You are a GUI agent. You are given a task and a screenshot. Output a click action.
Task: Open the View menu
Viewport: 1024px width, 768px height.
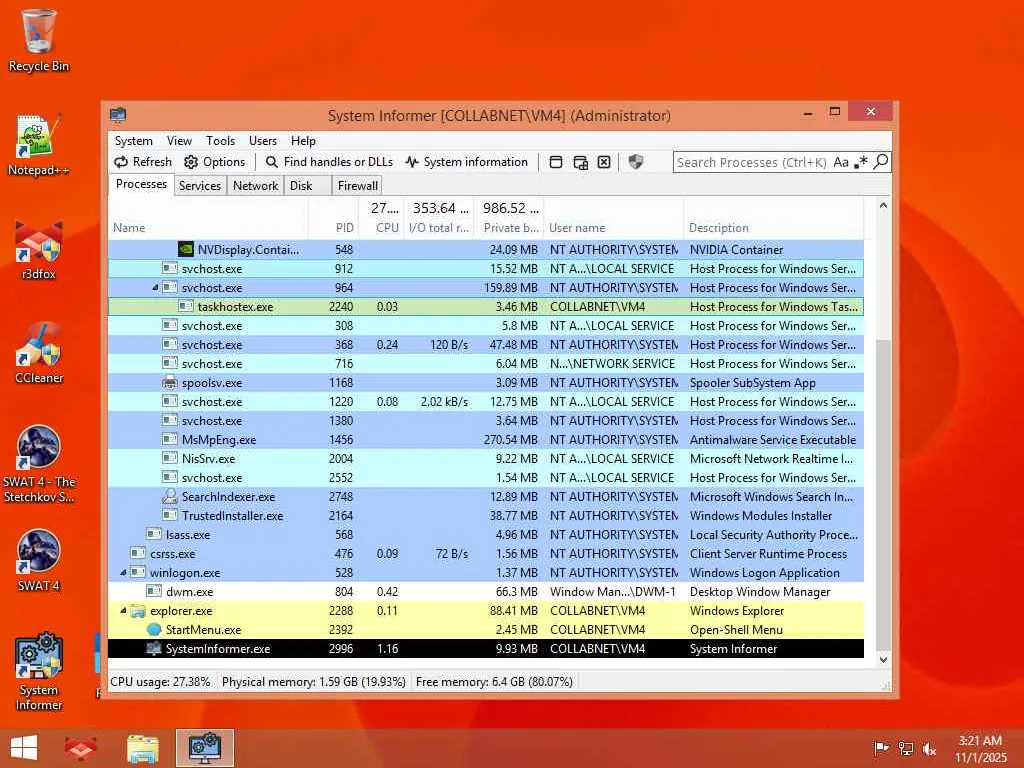tap(179, 140)
